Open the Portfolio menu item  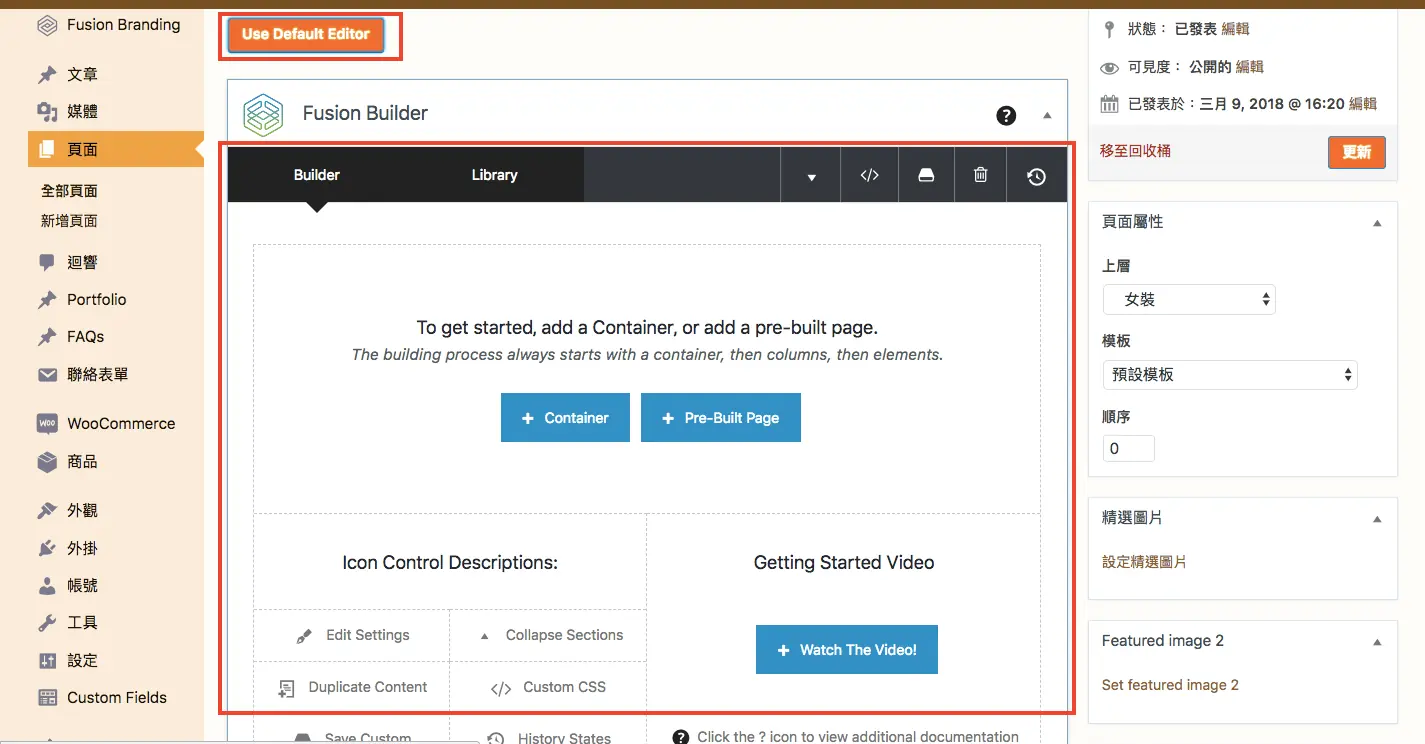pyautogui.click(x=97, y=300)
